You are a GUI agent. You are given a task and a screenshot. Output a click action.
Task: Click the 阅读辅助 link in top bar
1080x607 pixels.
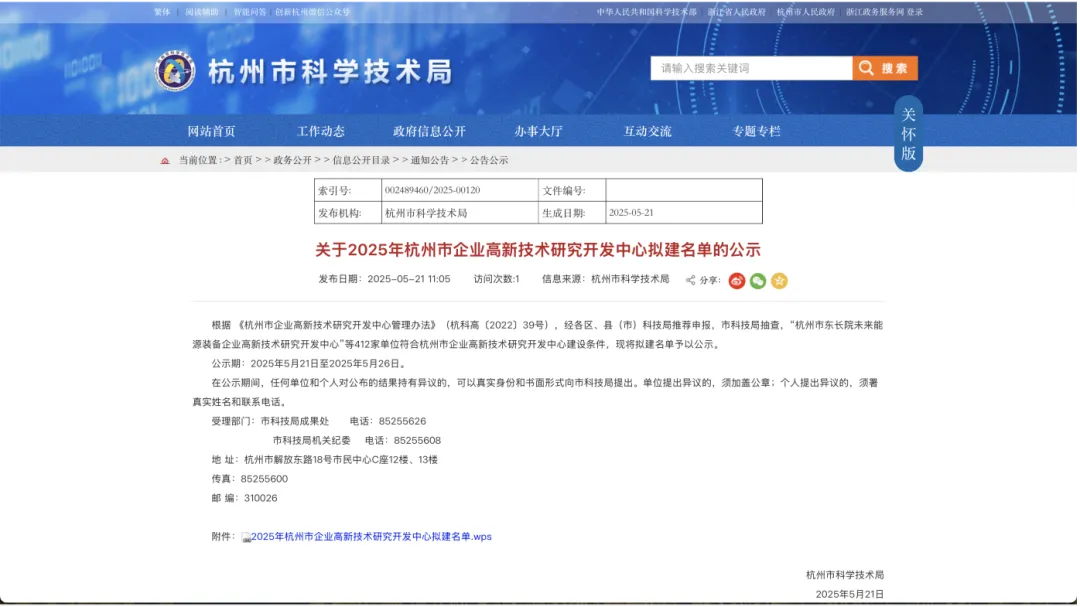point(202,12)
